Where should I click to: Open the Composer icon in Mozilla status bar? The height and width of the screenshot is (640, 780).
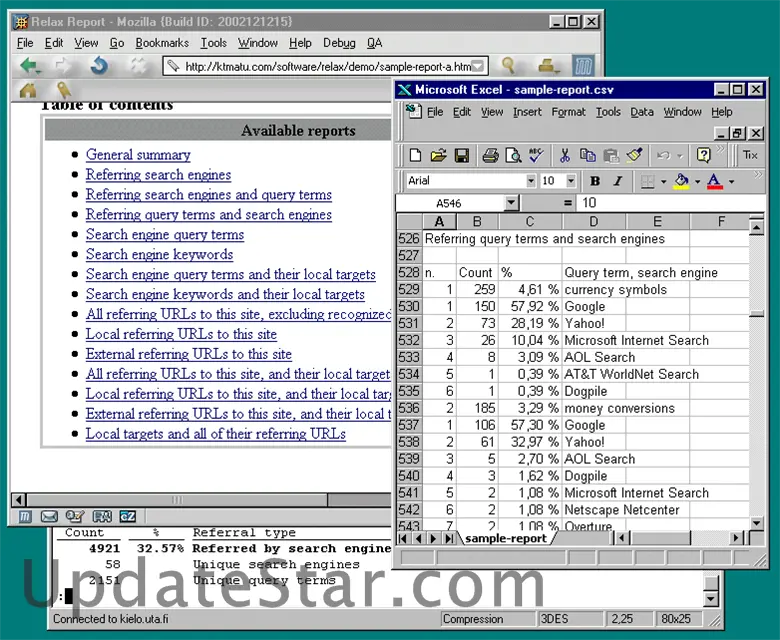[75, 516]
